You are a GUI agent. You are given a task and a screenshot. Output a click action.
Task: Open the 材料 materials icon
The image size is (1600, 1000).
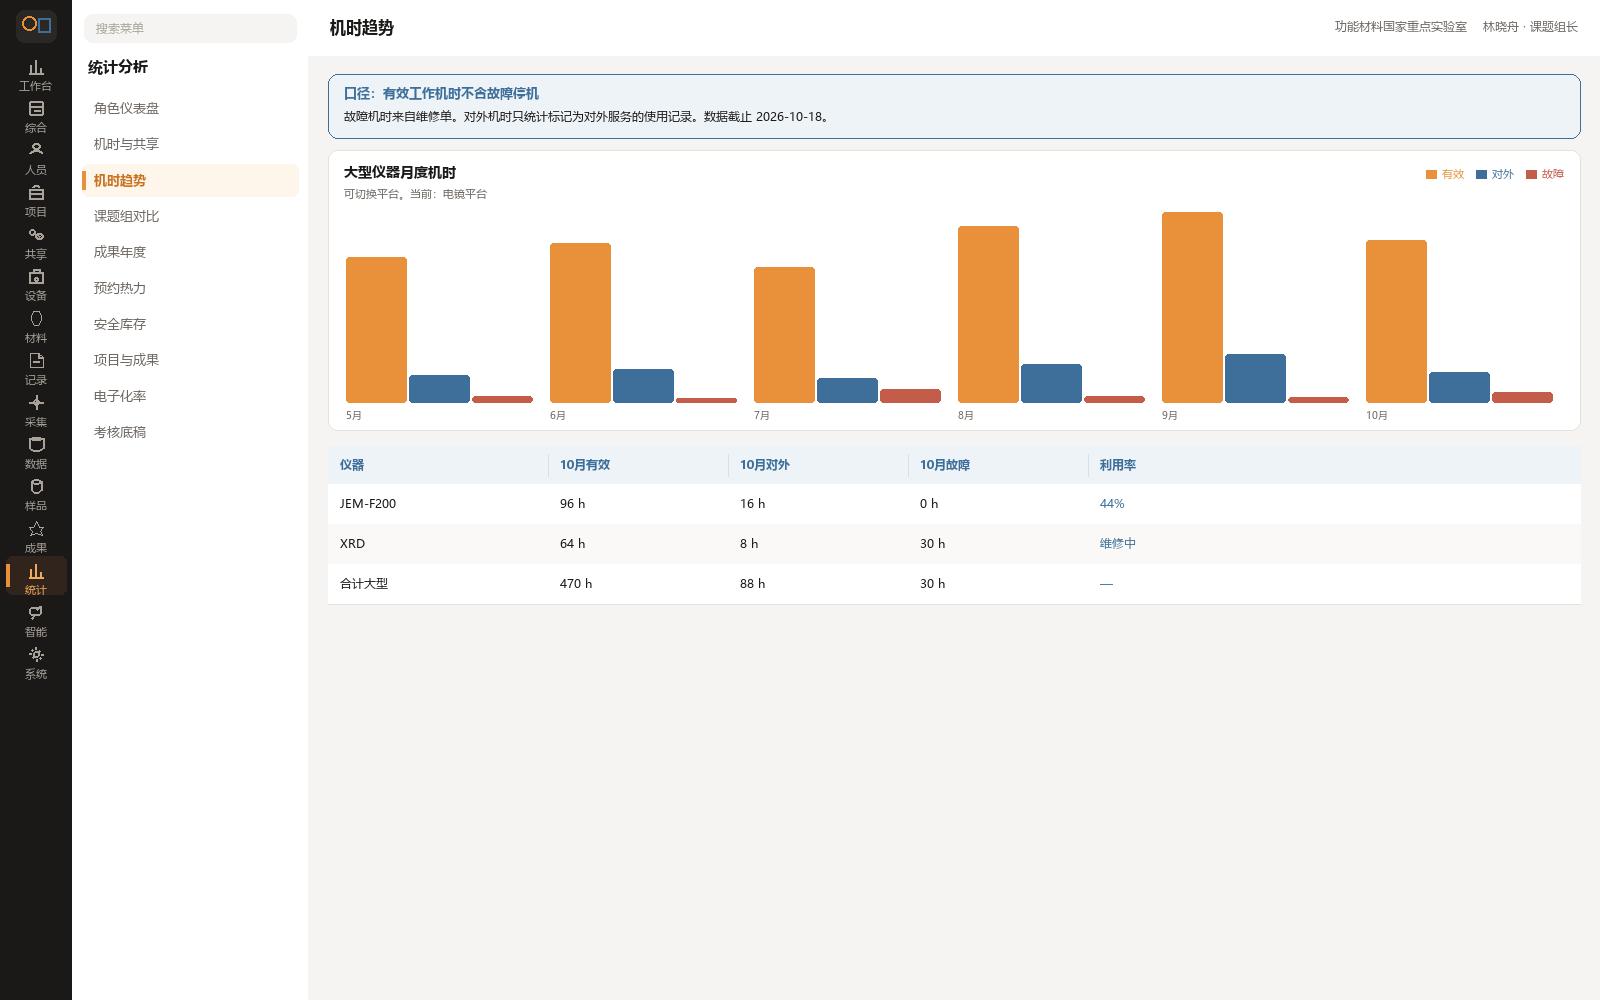(x=36, y=328)
